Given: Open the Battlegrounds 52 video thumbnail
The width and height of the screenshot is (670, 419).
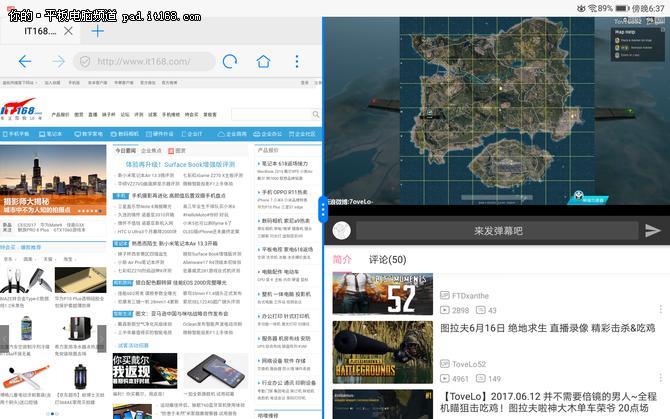Looking at the screenshot, I should tap(382, 294).
